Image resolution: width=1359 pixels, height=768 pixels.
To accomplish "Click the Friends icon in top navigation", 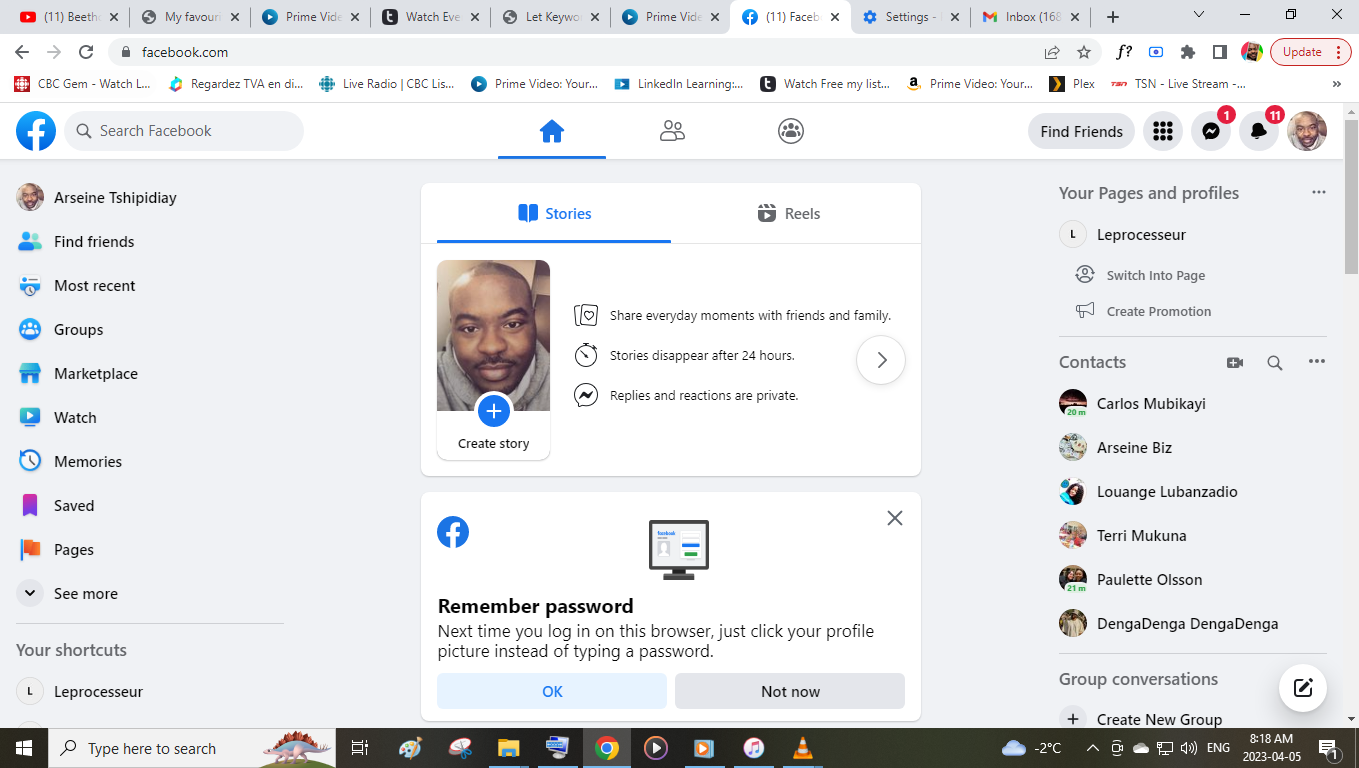I will pos(672,131).
